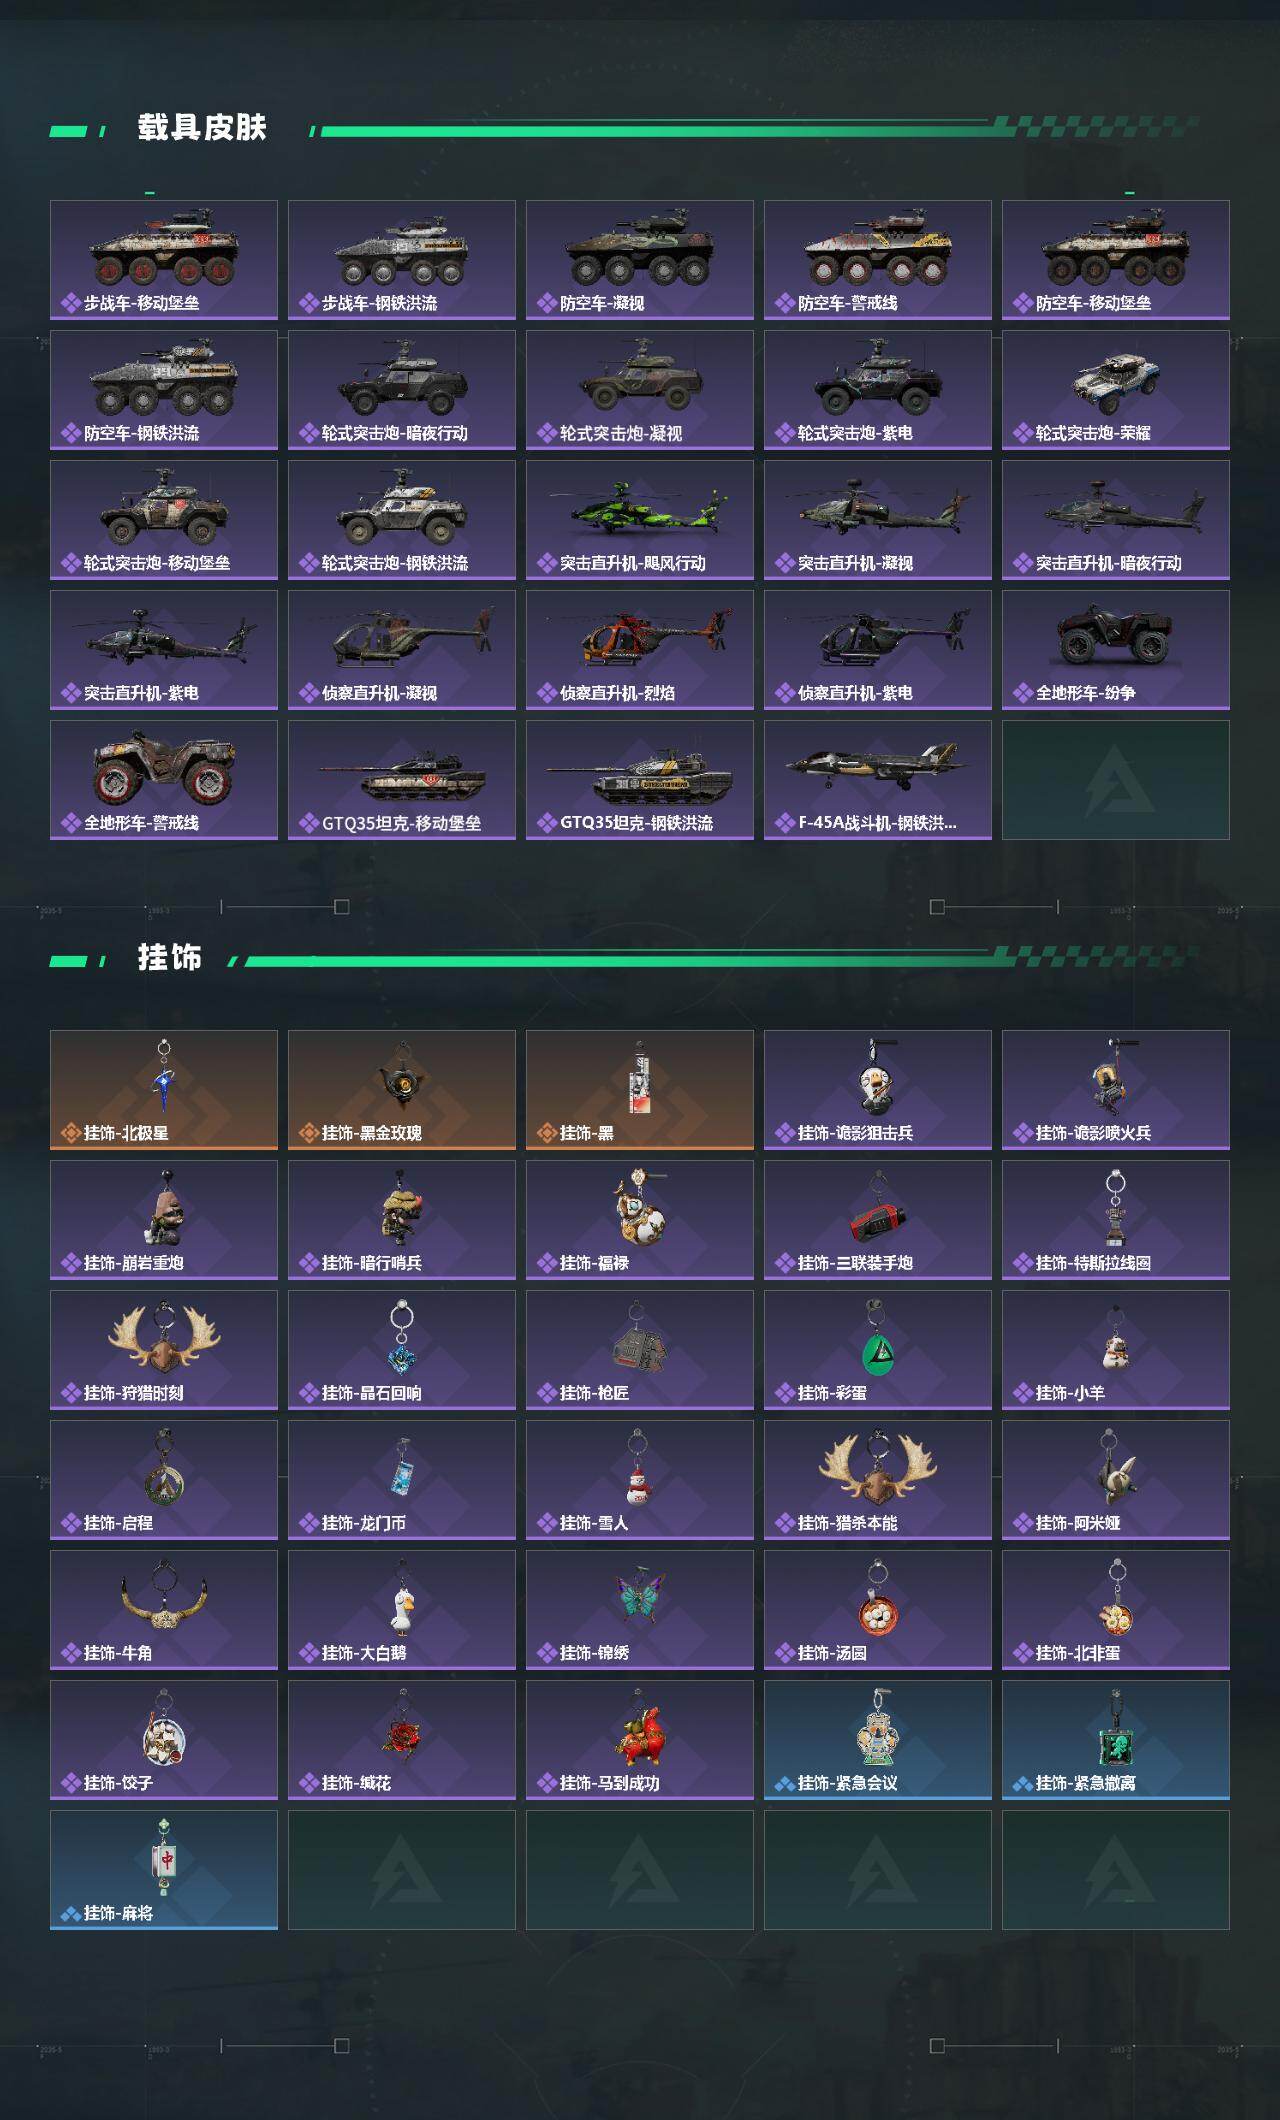
Task: Click the 载具皮肤 section heading
Action: (202, 128)
